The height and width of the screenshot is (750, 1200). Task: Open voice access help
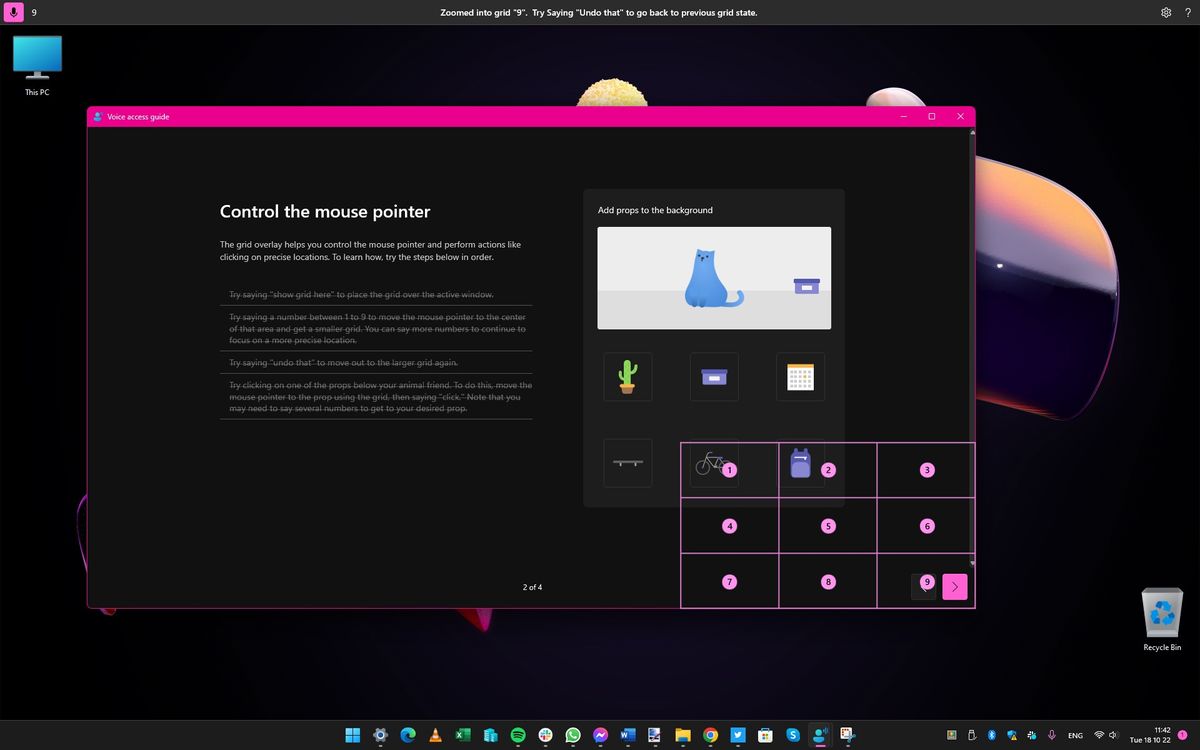pyautogui.click(x=1188, y=12)
